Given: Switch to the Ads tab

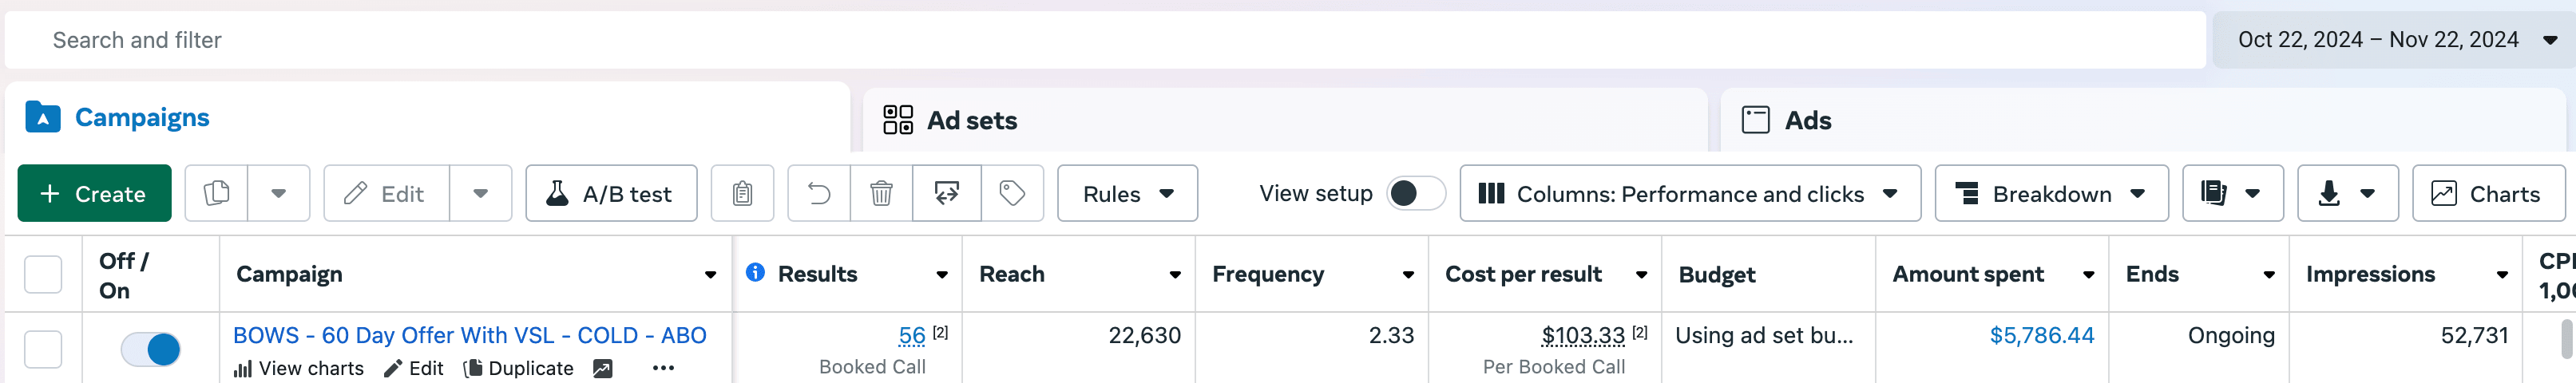Looking at the screenshot, I should click(x=1807, y=121).
